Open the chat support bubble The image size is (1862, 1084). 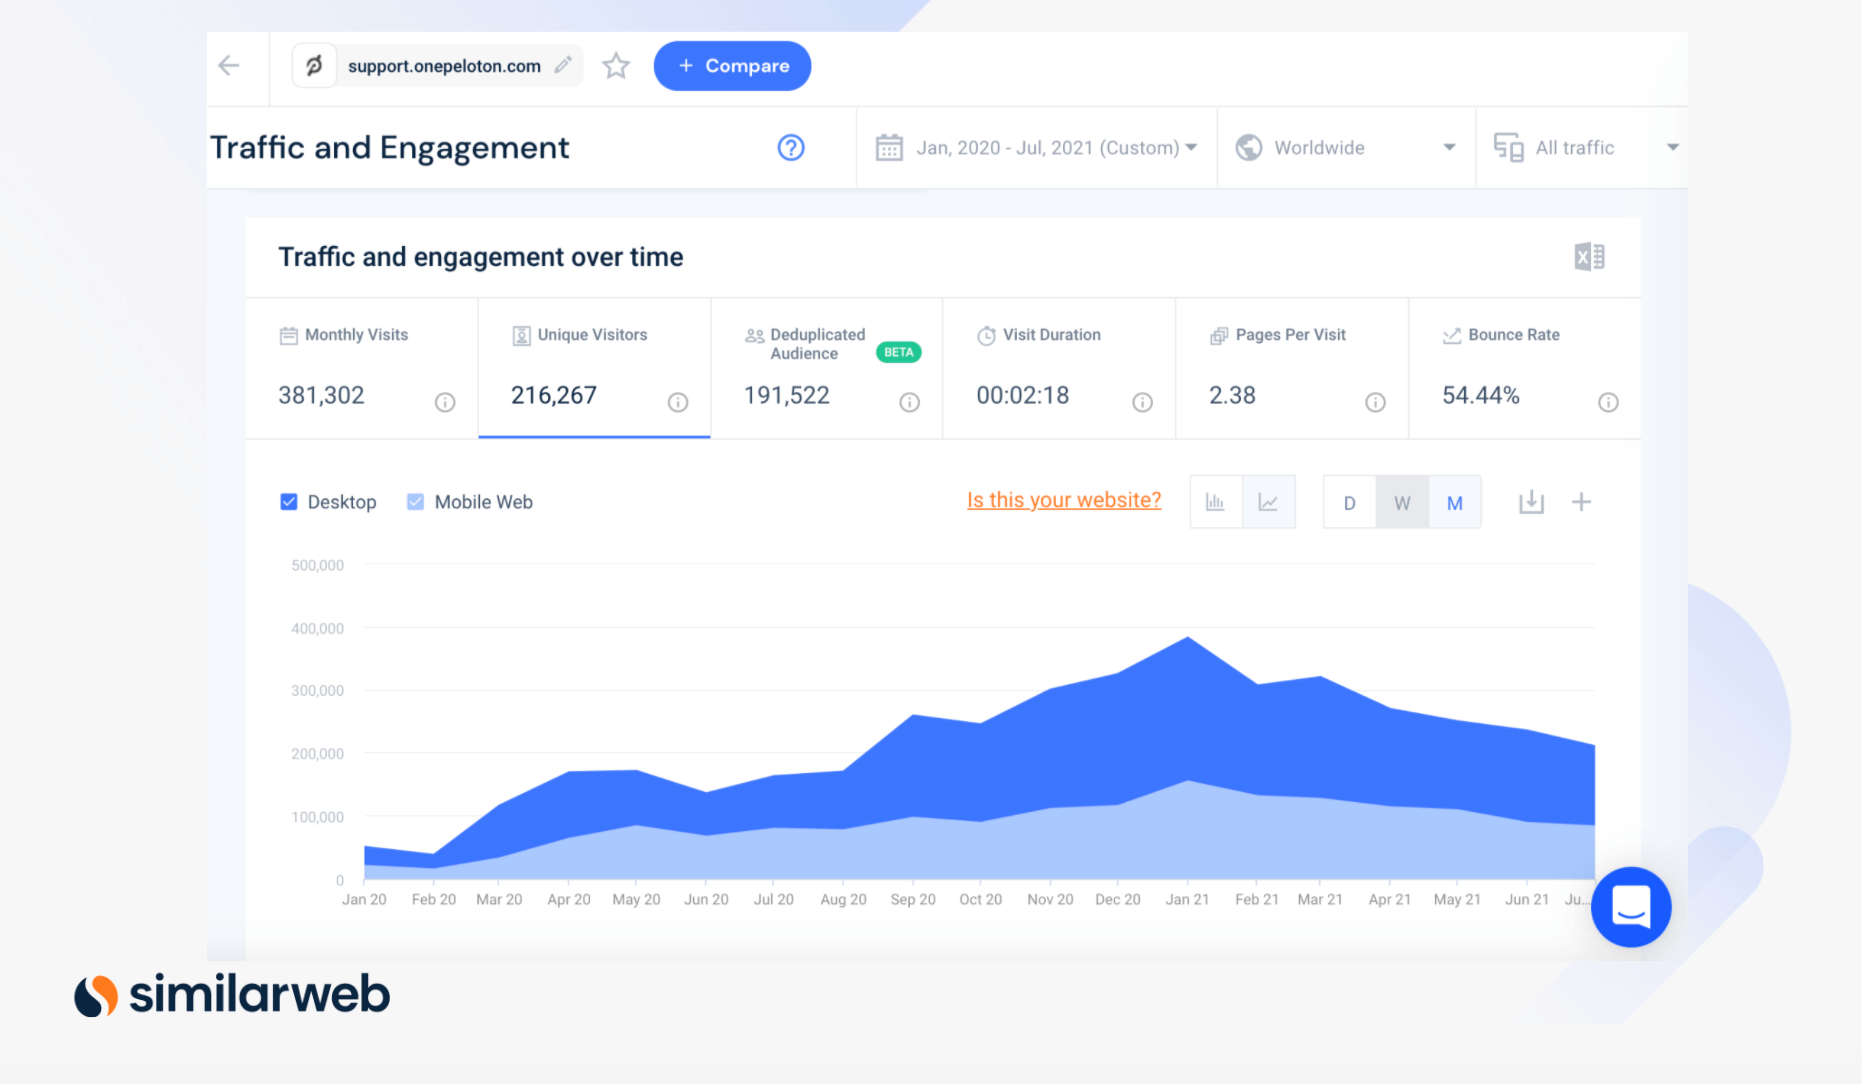1631,907
